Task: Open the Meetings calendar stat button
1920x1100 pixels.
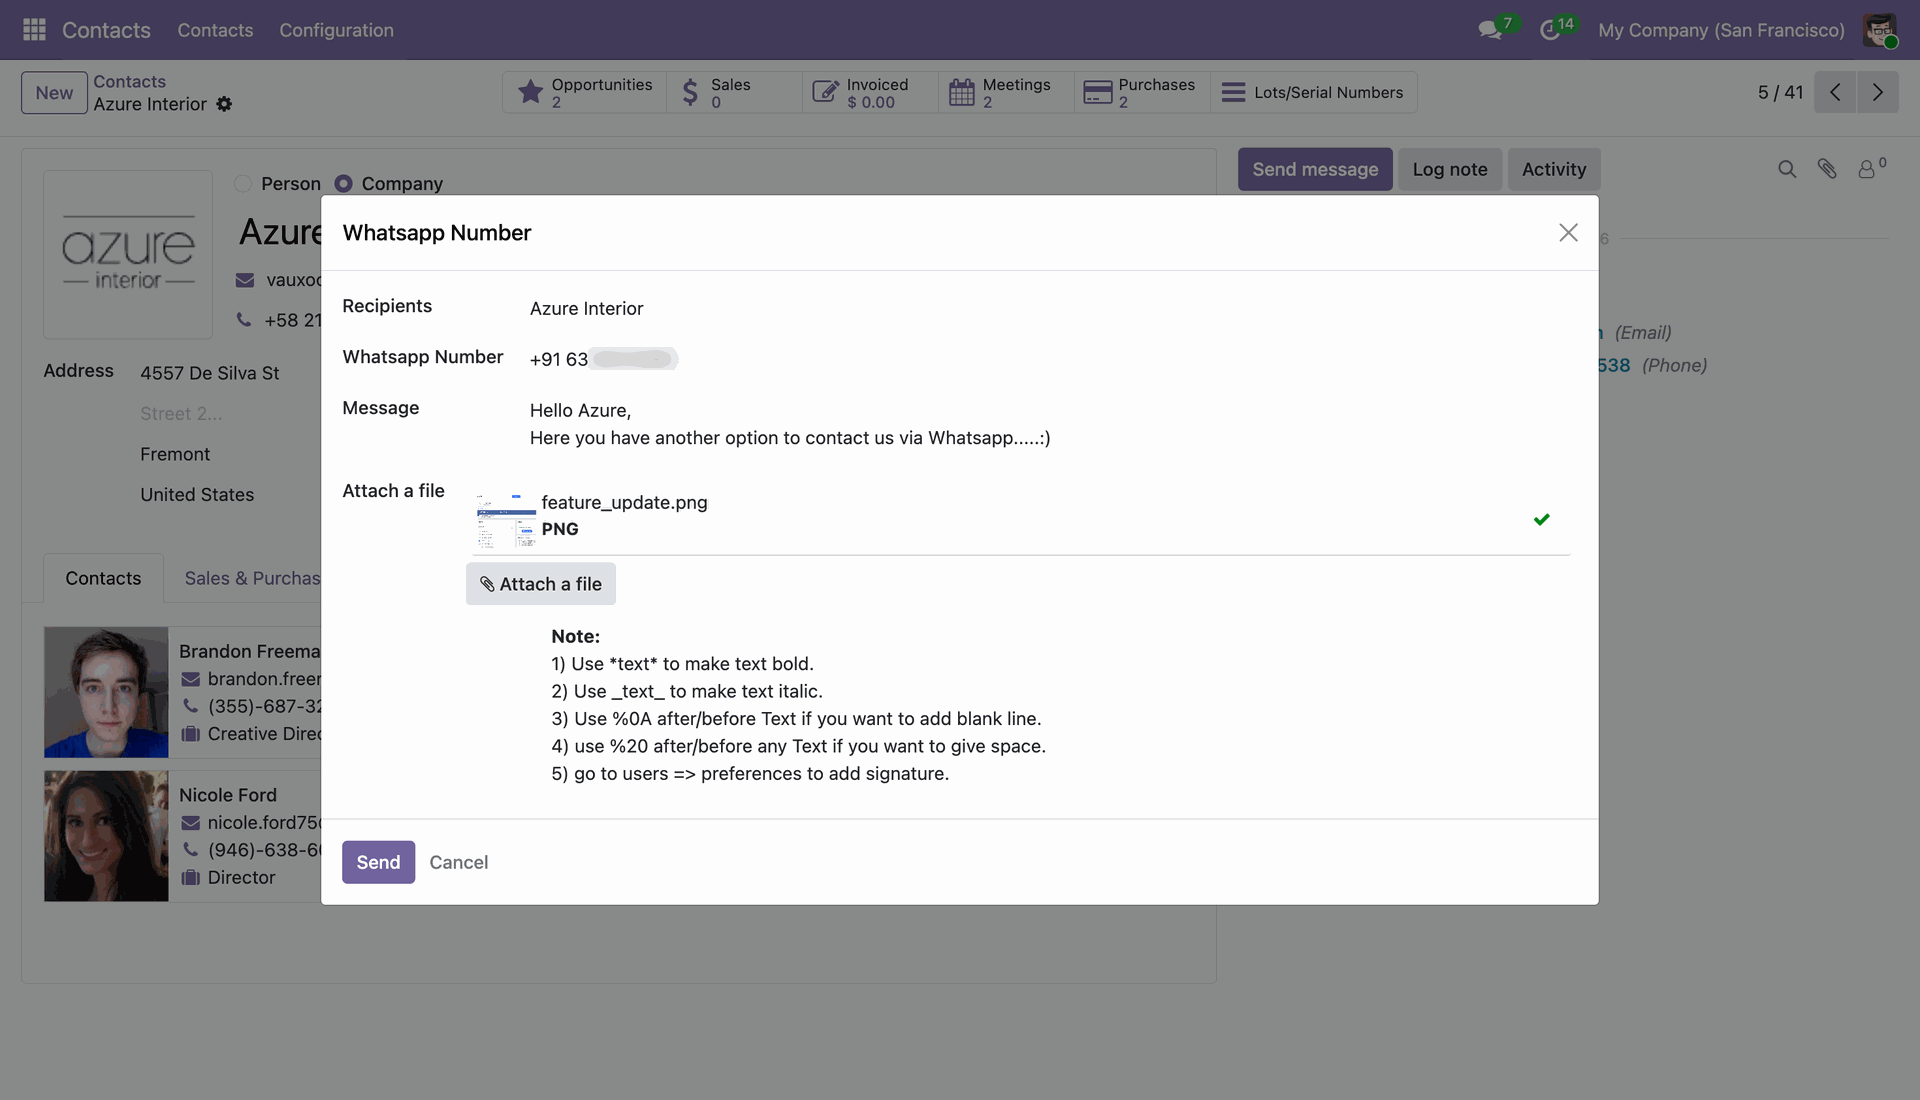Action: pos(1006,92)
